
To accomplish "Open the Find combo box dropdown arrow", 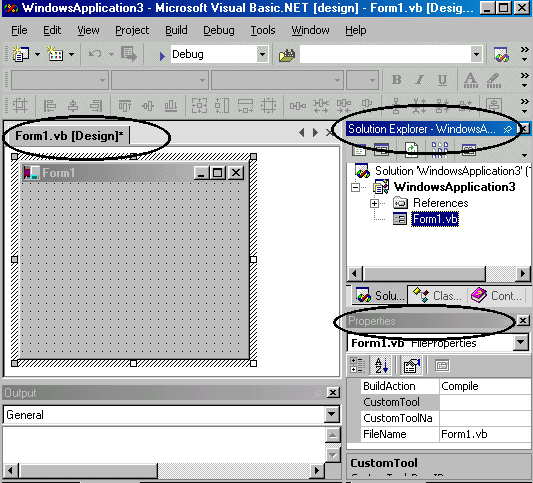I will click(476, 54).
